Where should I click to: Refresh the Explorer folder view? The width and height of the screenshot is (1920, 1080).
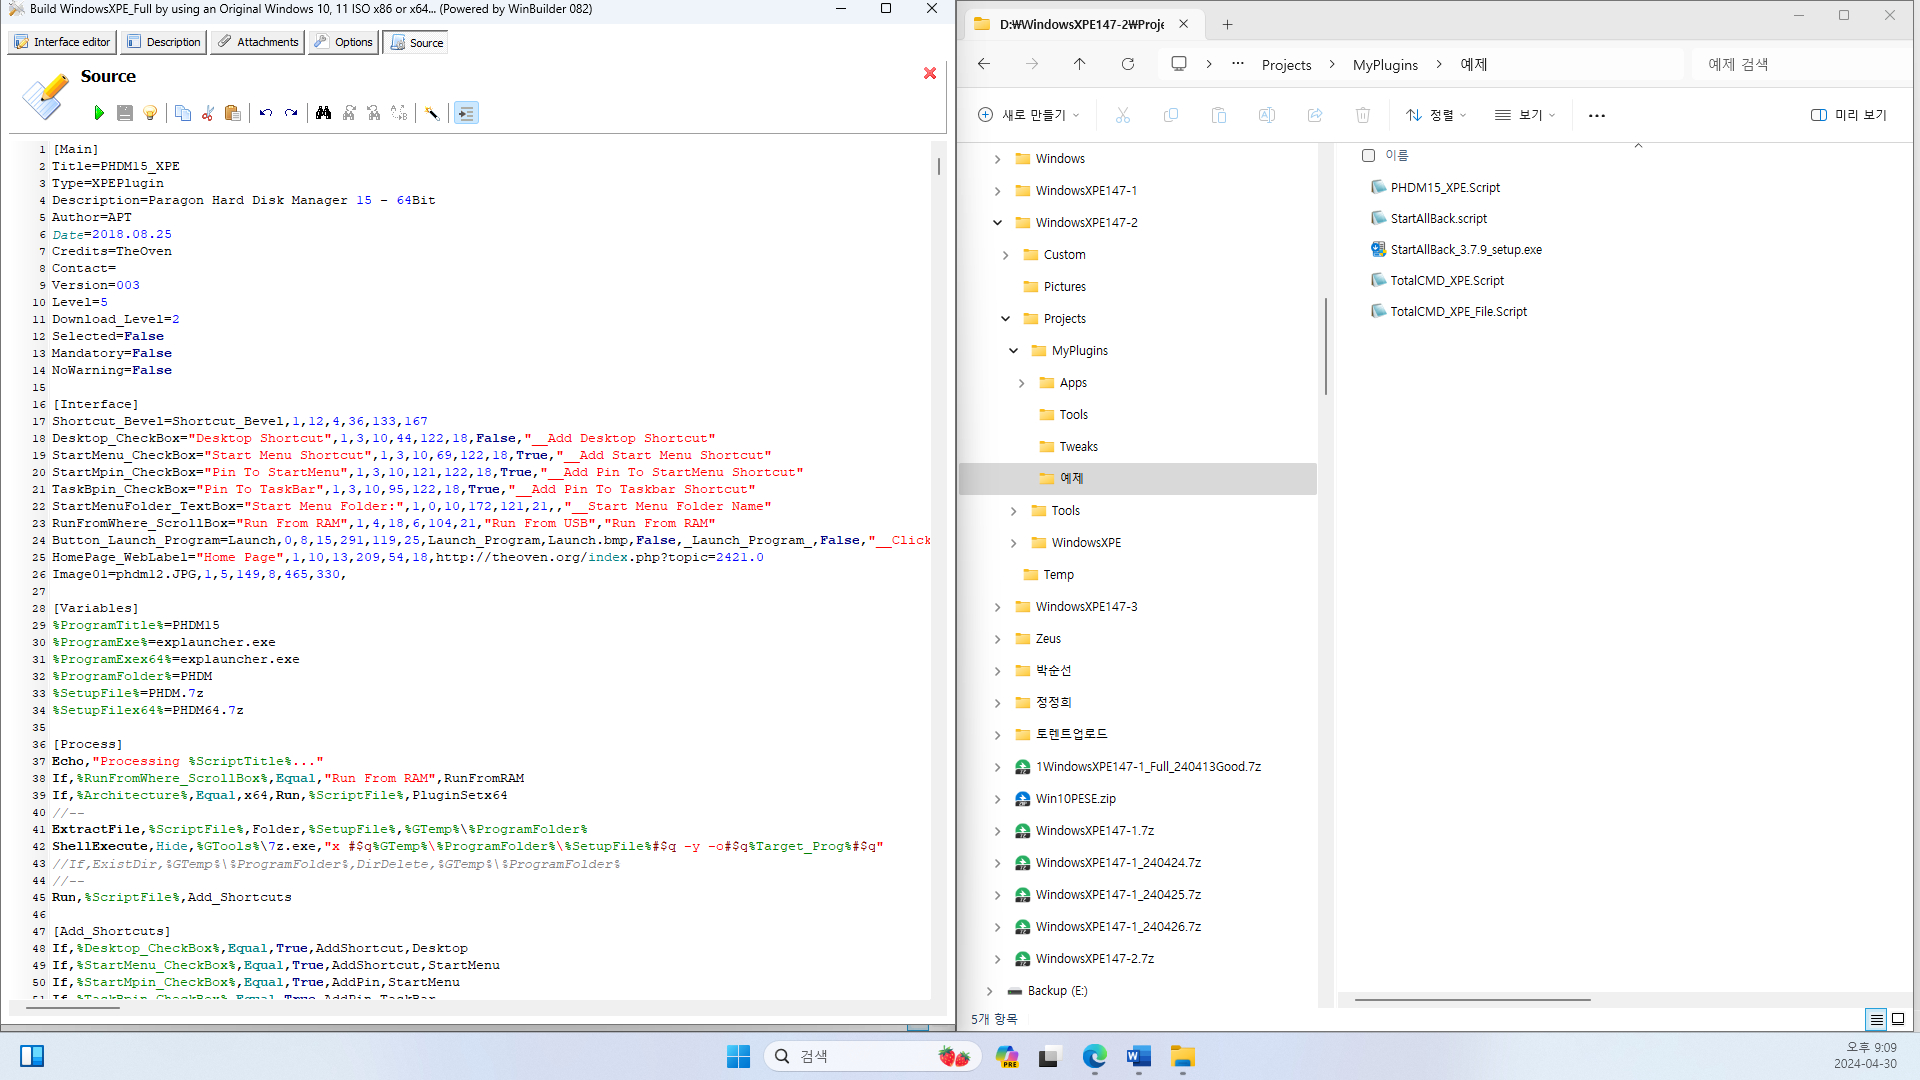pyautogui.click(x=1128, y=64)
